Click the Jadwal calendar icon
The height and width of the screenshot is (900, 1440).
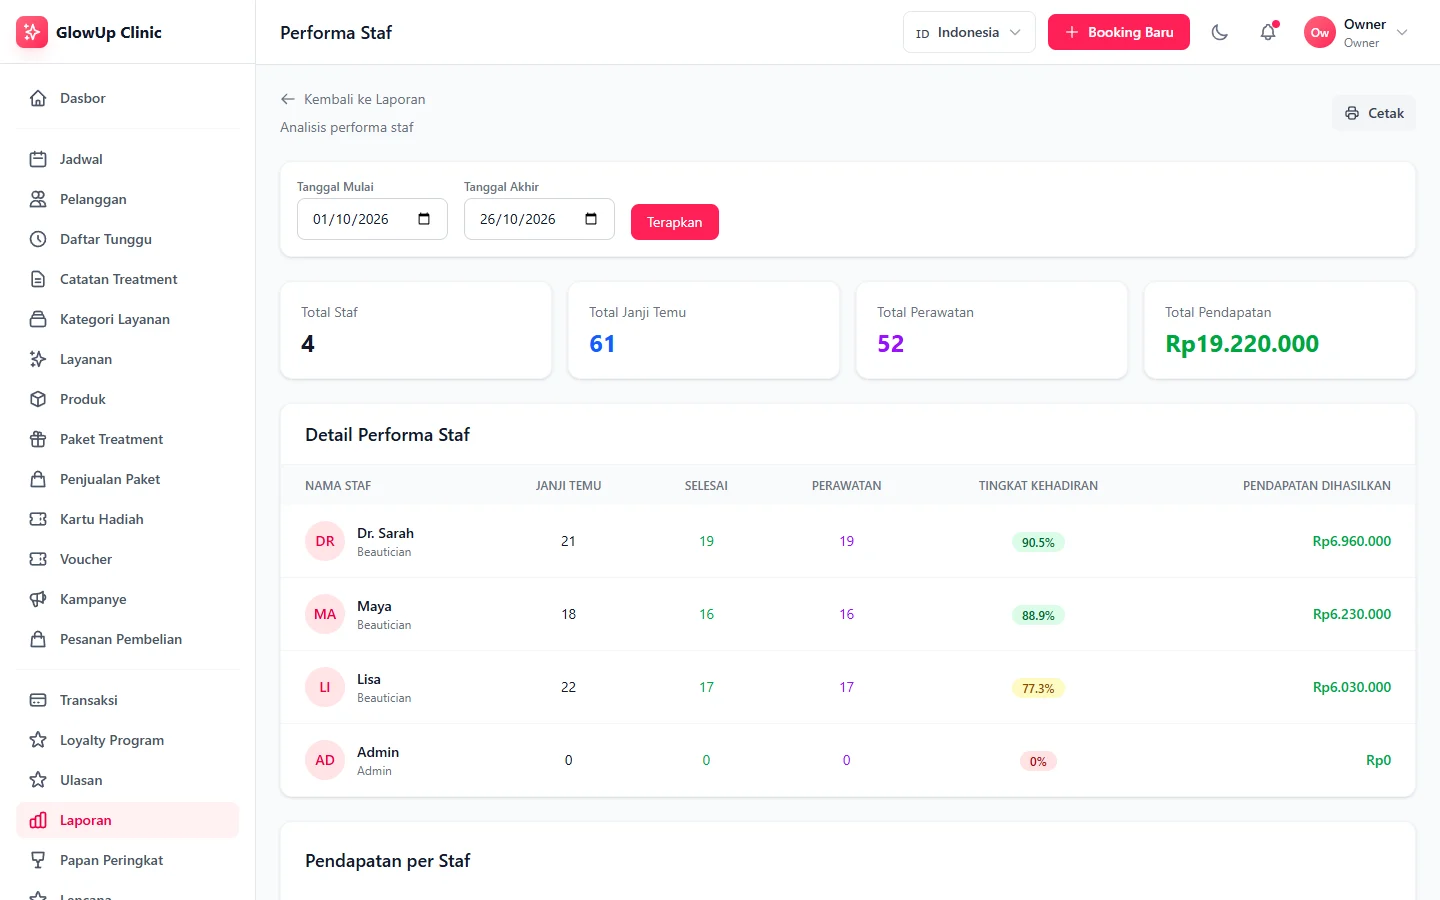pyautogui.click(x=38, y=159)
